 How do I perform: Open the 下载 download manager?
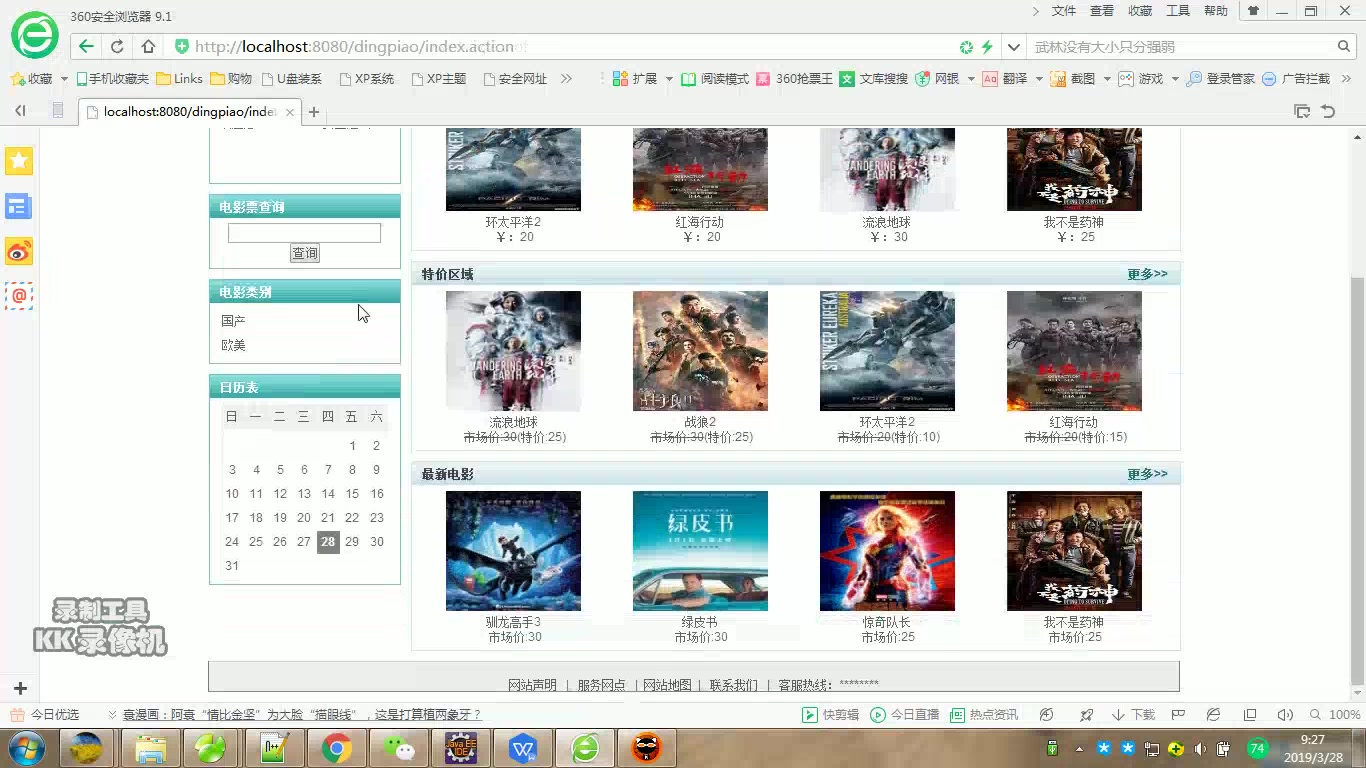click(x=1133, y=714)
